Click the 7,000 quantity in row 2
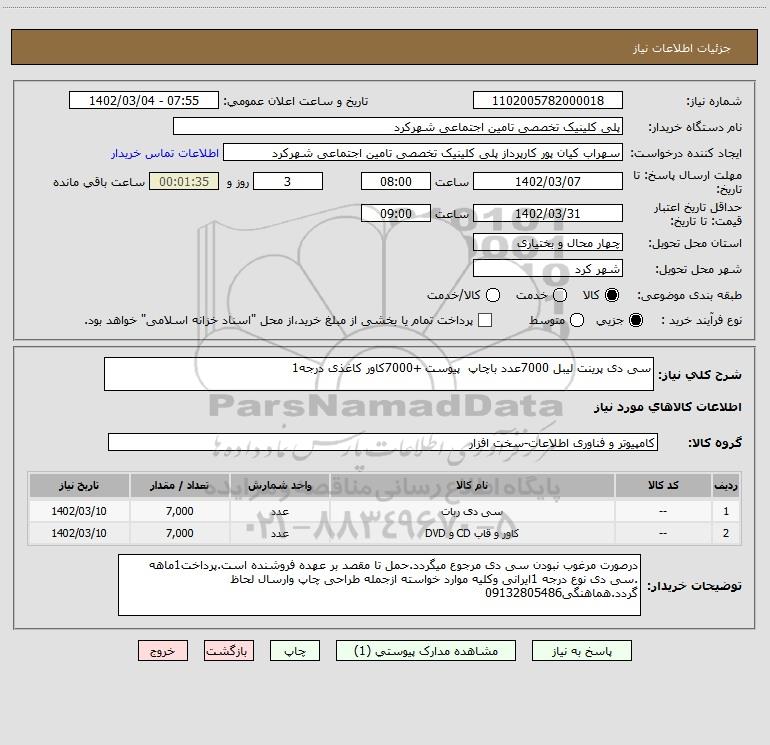 (179, 533)
